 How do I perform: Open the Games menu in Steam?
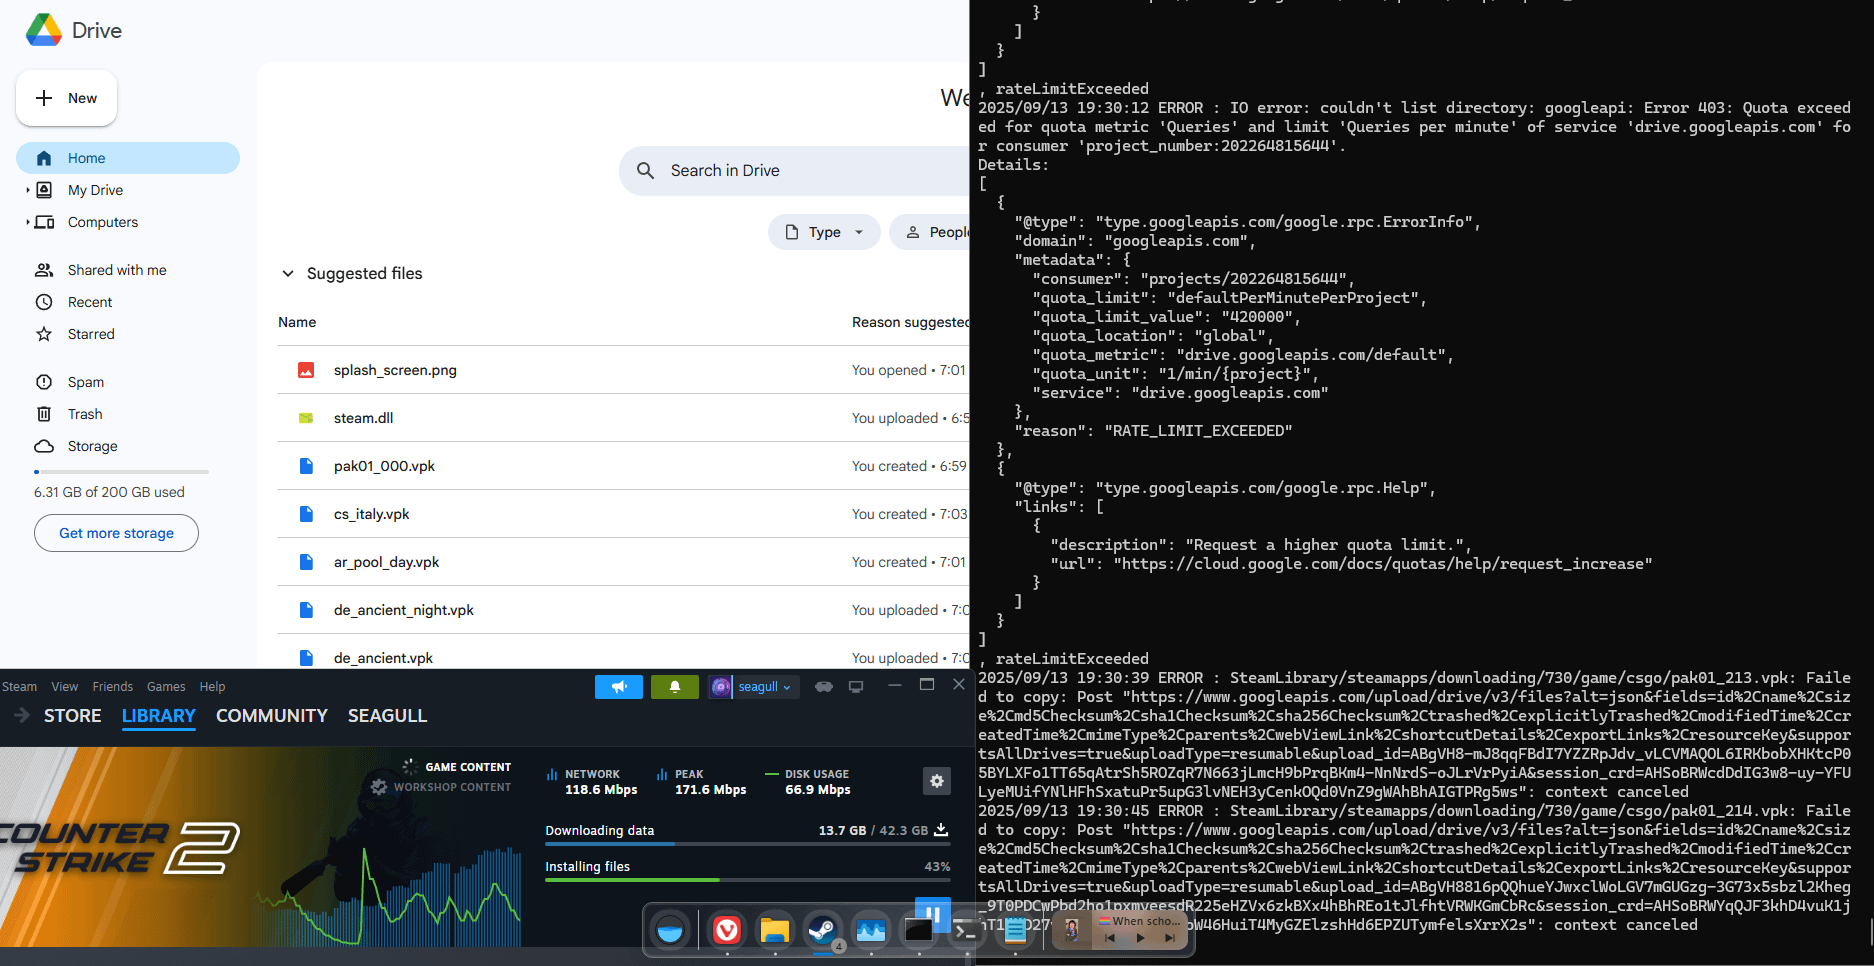click(x=166, y=687)
